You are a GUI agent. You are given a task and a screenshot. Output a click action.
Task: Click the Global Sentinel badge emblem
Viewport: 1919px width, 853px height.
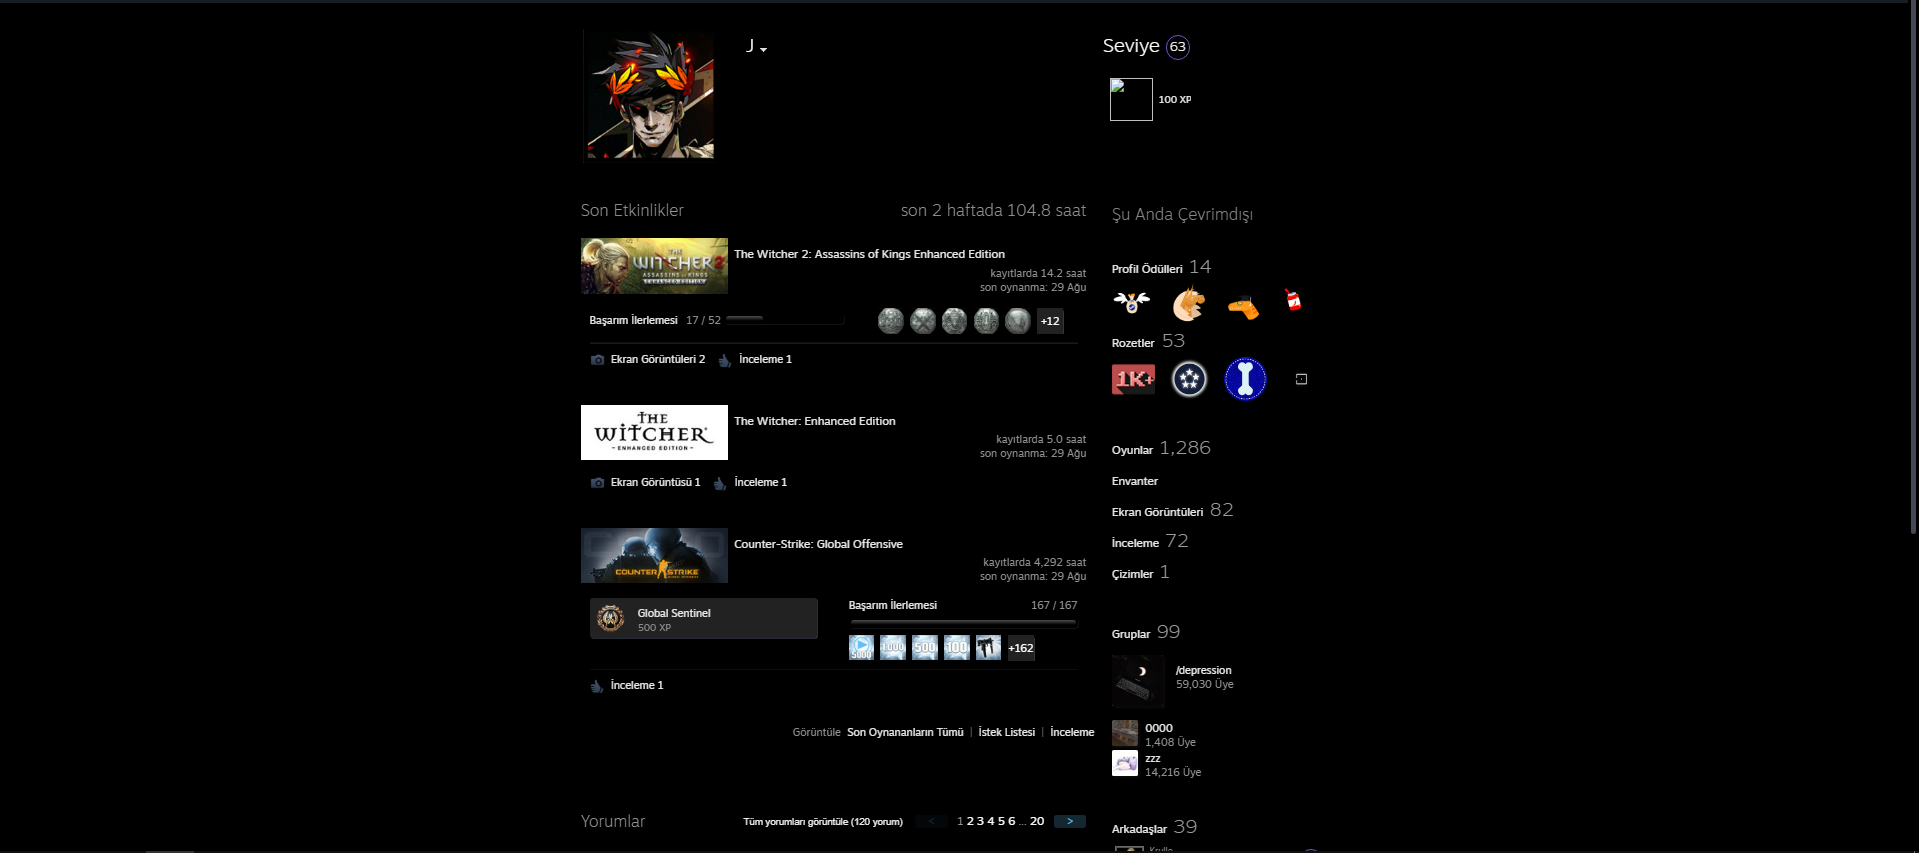[611, 618]
